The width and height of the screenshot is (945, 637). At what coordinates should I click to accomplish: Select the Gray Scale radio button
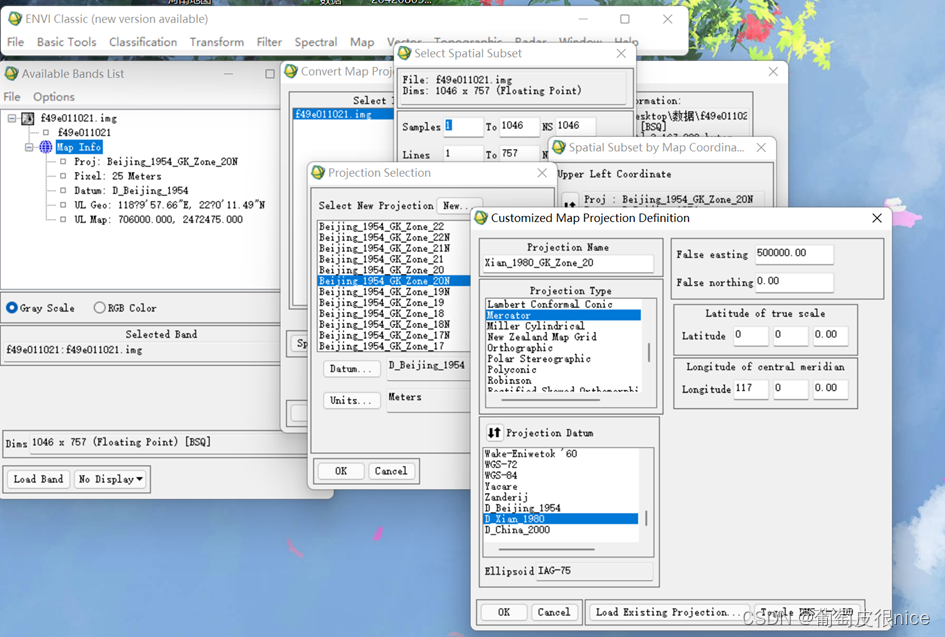tap(11, 307)
